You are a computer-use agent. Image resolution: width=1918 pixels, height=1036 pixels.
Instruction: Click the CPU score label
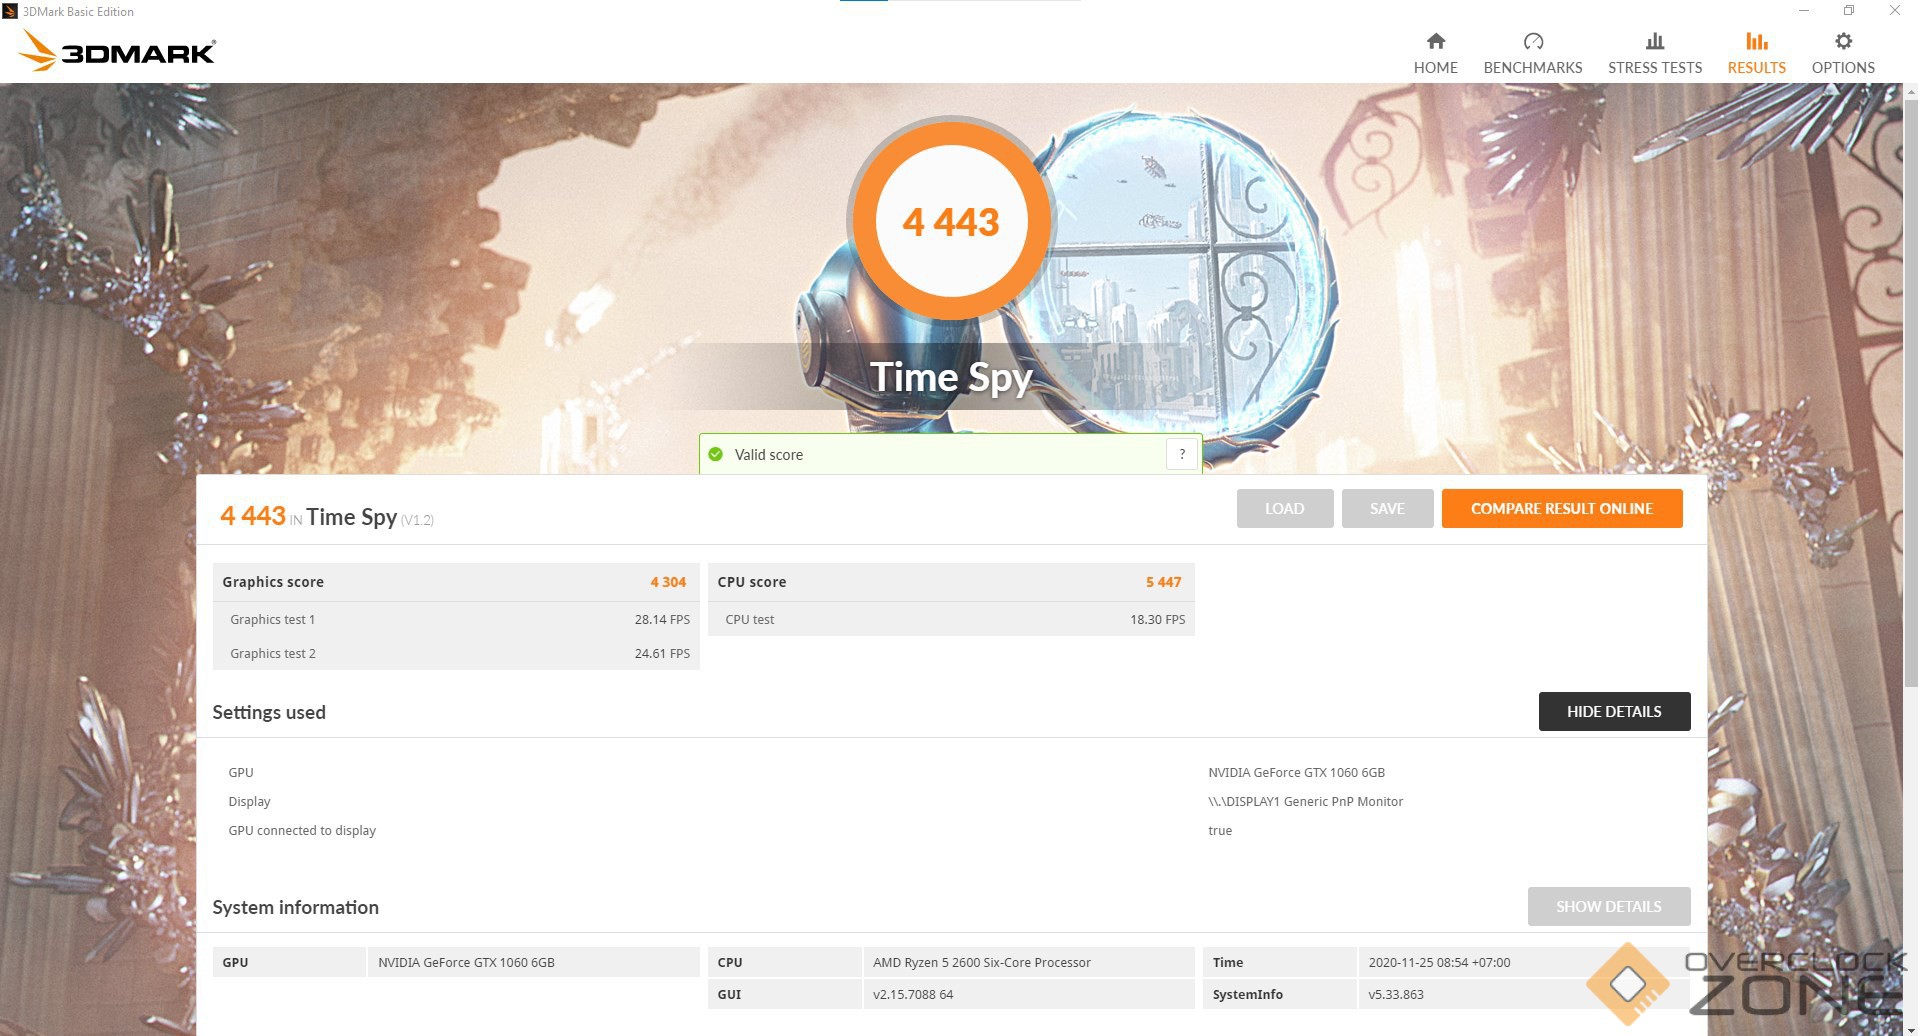coord(751,582)
